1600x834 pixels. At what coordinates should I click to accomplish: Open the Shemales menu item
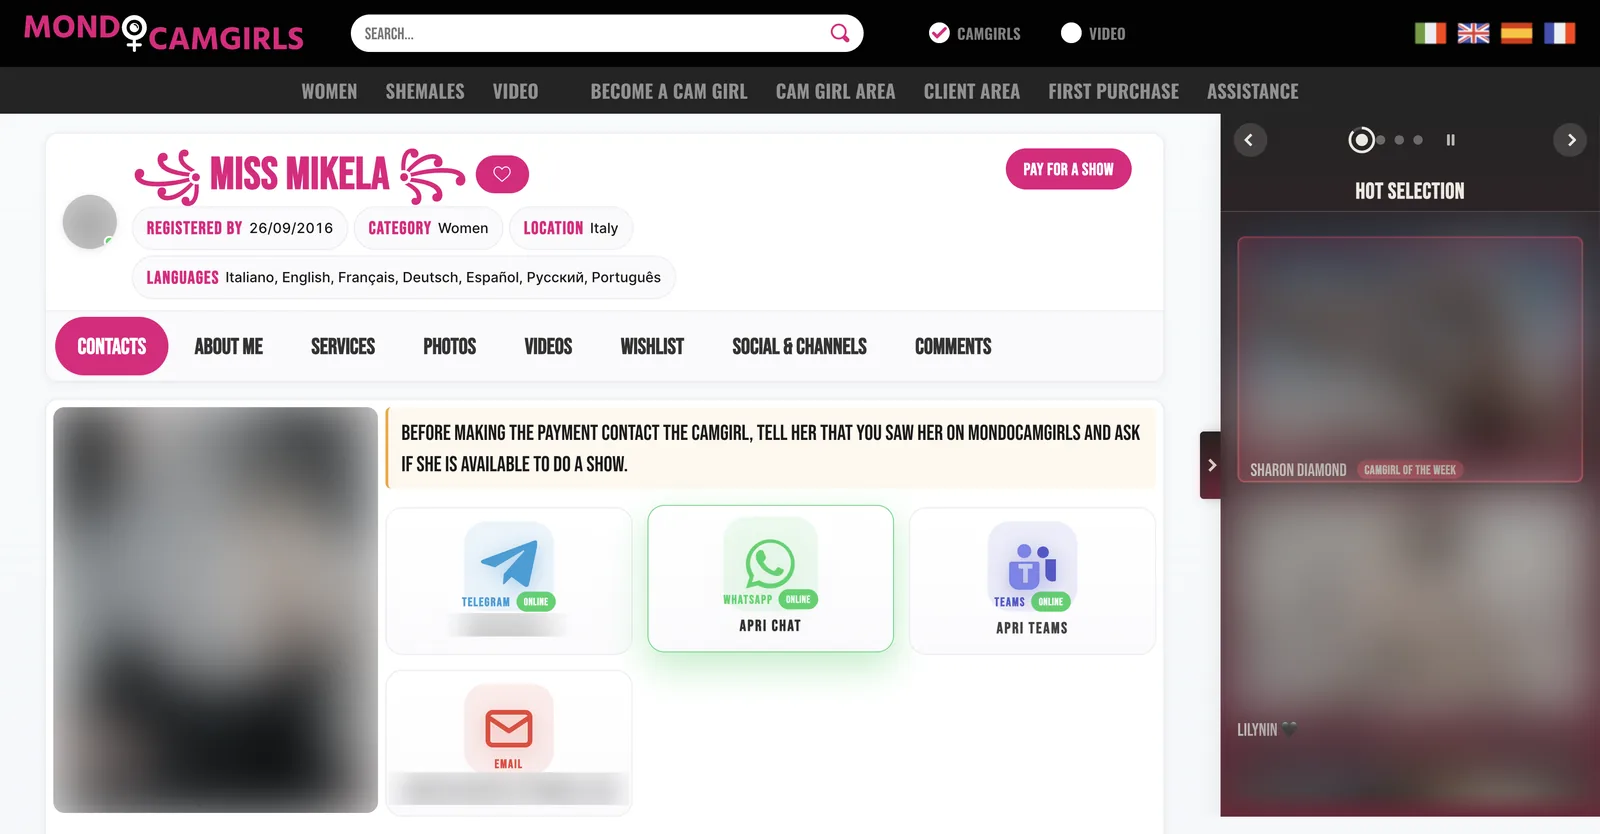[x=425, y=91]
